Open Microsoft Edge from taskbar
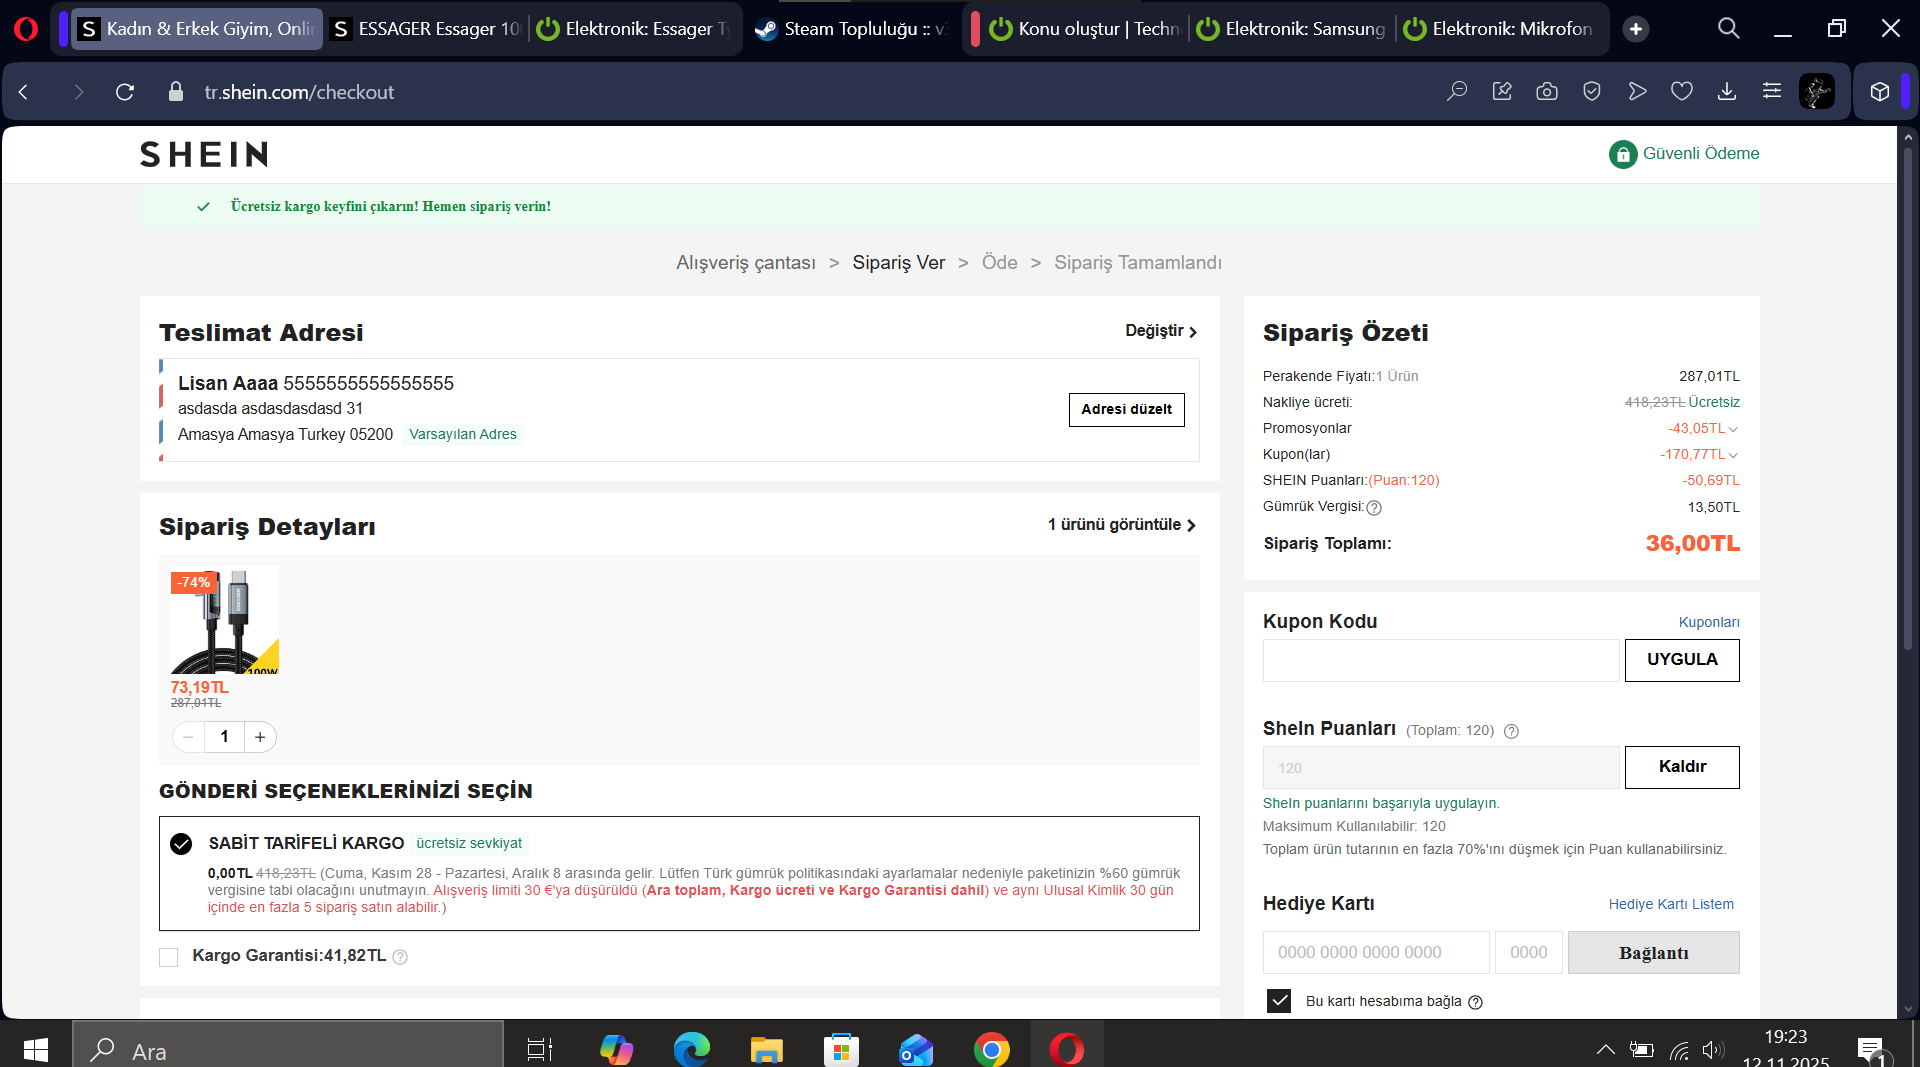Screen dimensions: 1920x1067 tap(691, 1050)
